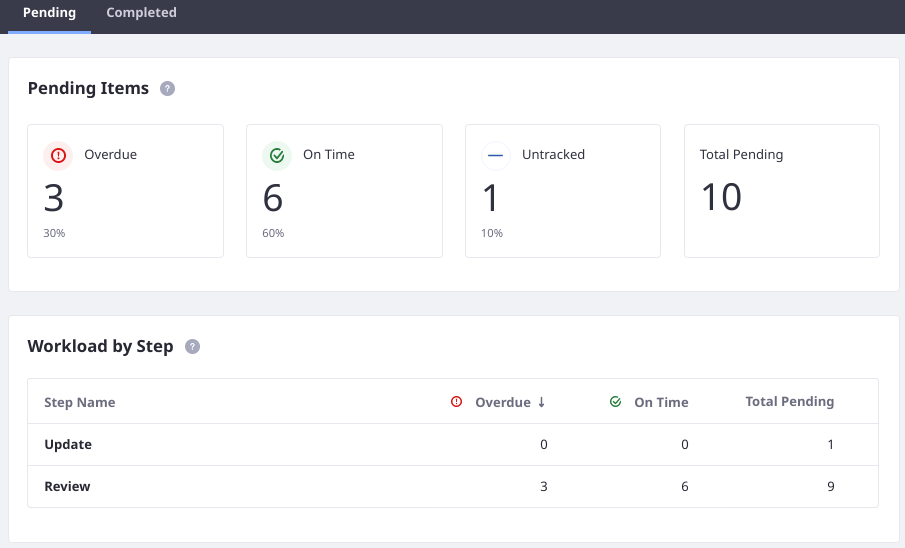This screenshot has width=905, height=548.
Task: Click the Pending Items heading
Action: (x=88, y=88)
